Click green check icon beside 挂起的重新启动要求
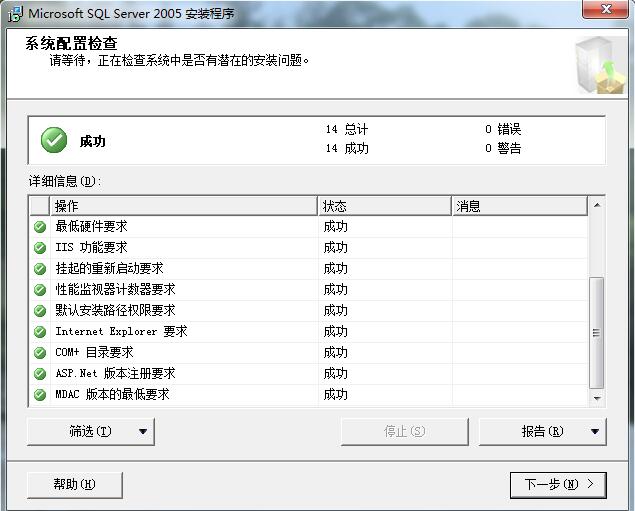Screen dimensions: 635x511 pyautogui.click(x=40, y=269)
